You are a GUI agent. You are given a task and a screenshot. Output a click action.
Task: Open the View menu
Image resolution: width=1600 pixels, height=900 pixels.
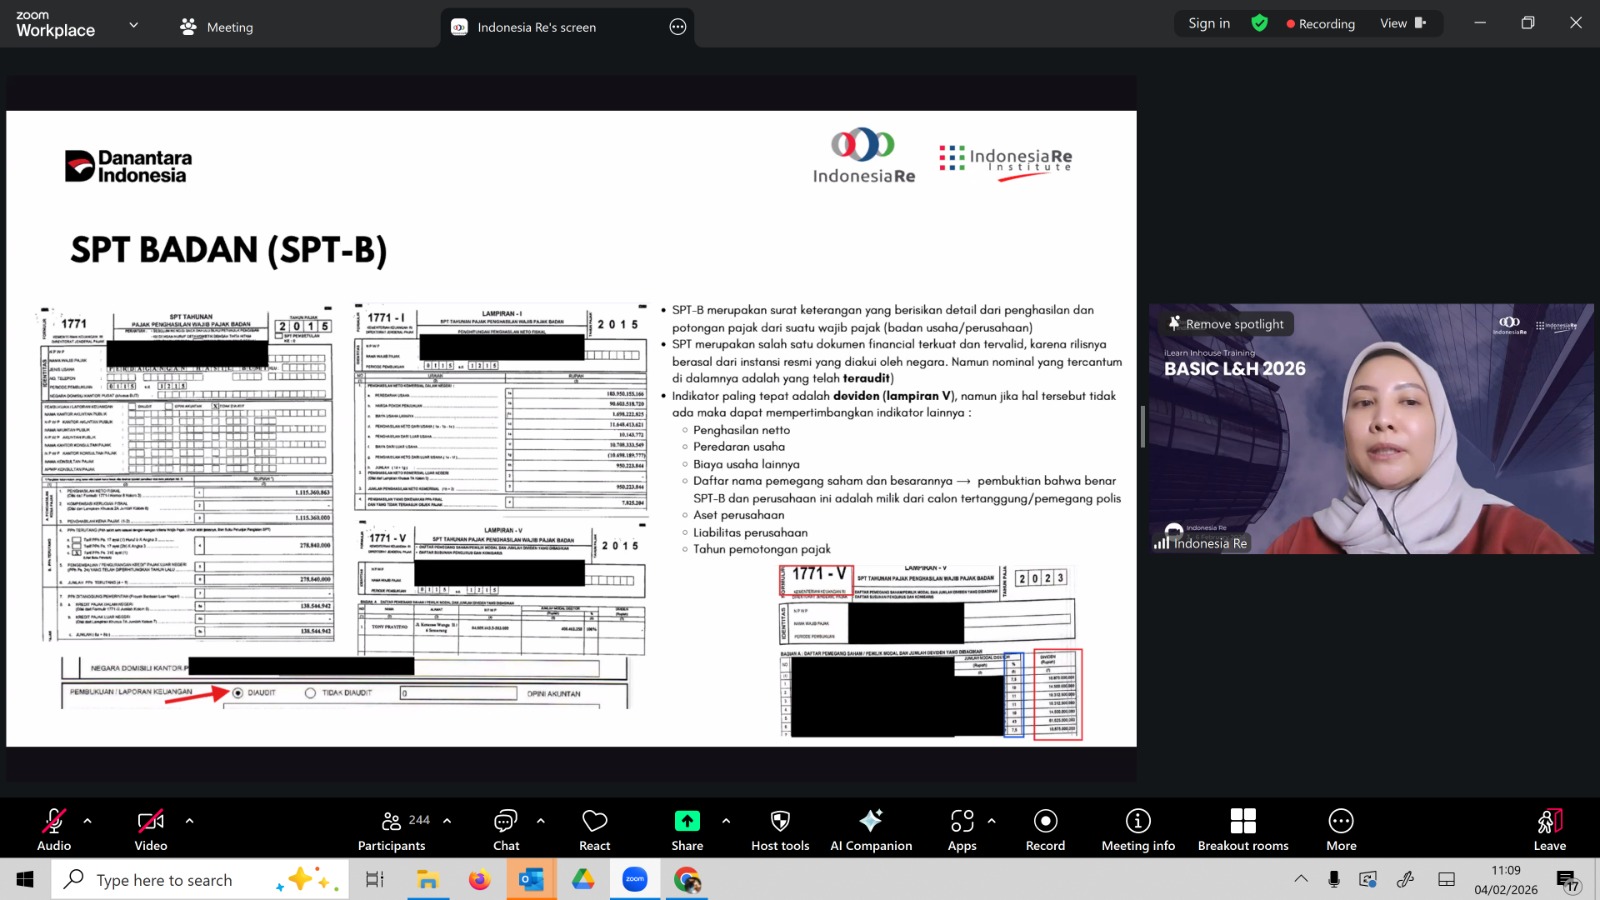click(x=1402, y=23)
